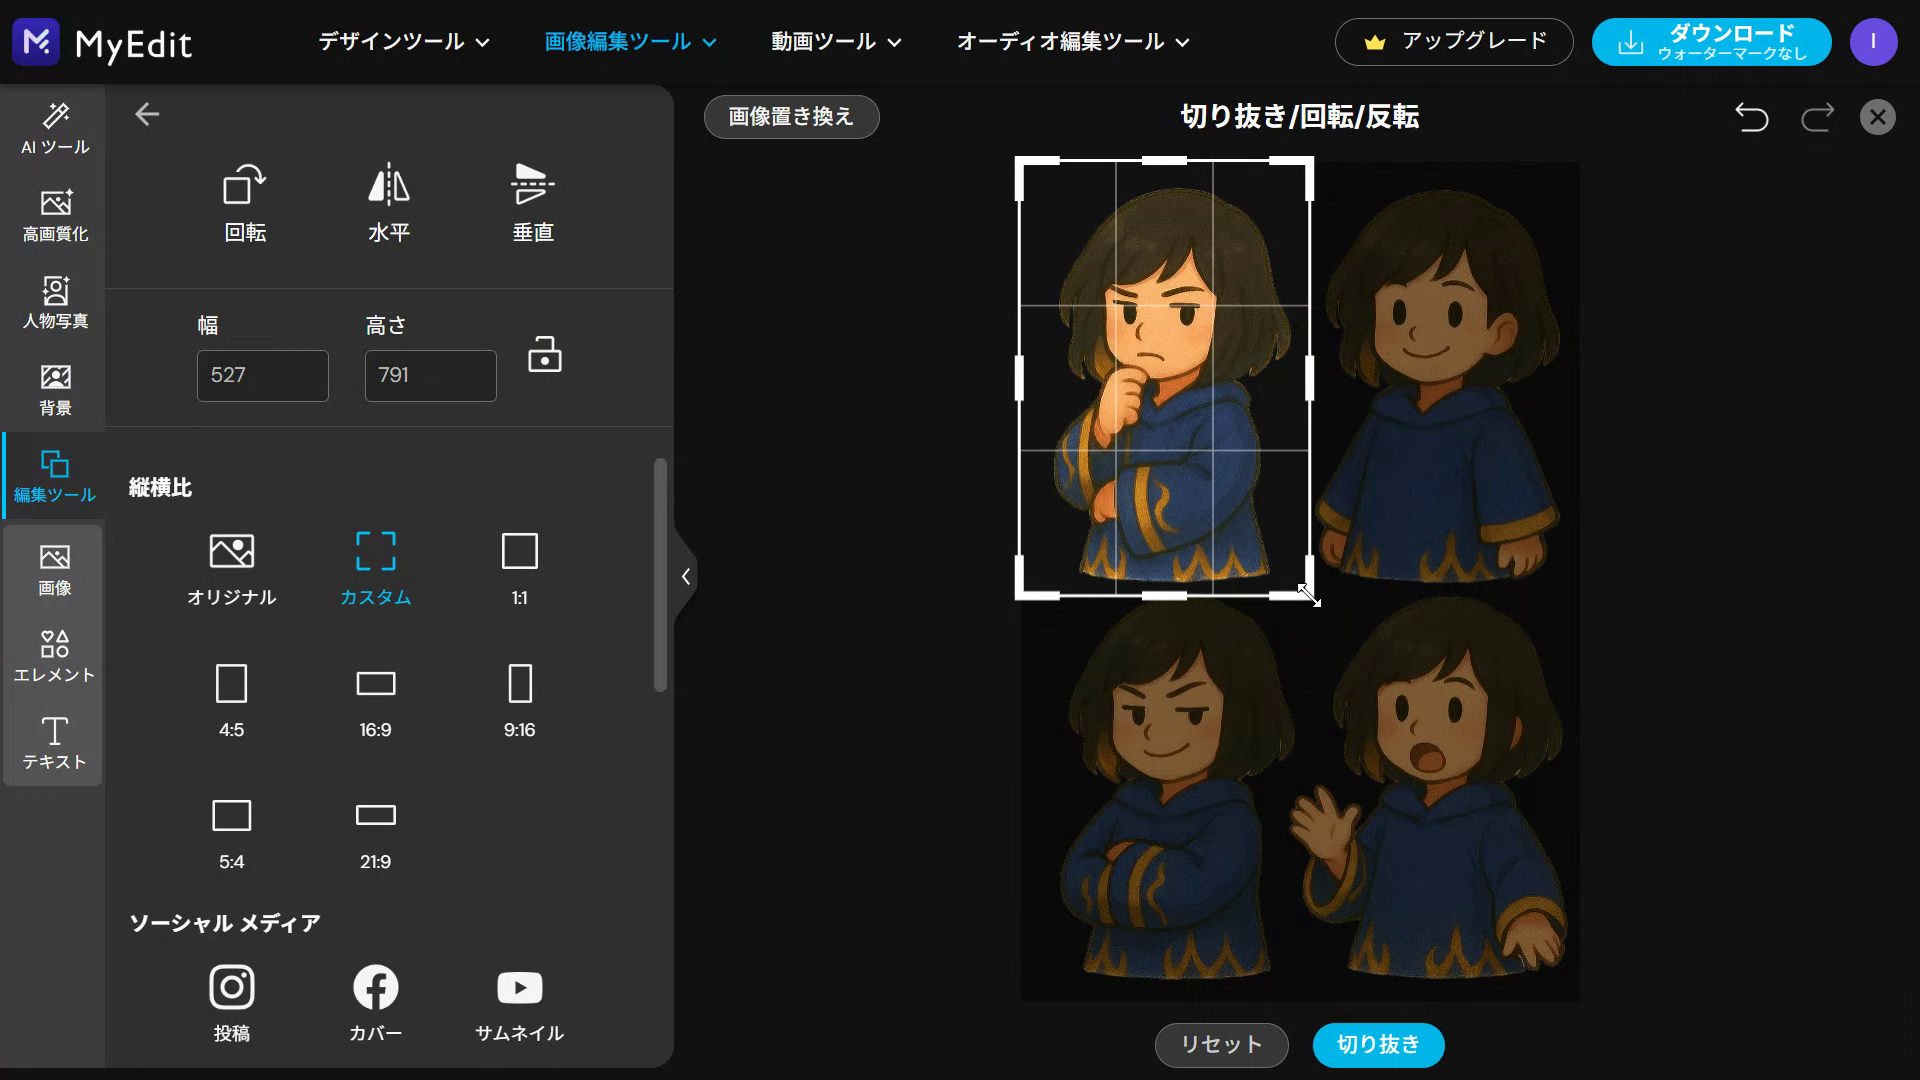Flip image horizontally with 水平 icon
The height and width of the screenshot is (1080, 1920).
(388, 186)
